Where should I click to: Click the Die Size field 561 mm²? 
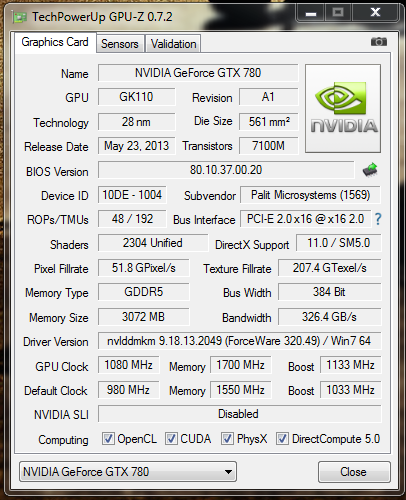coord(268,122)
